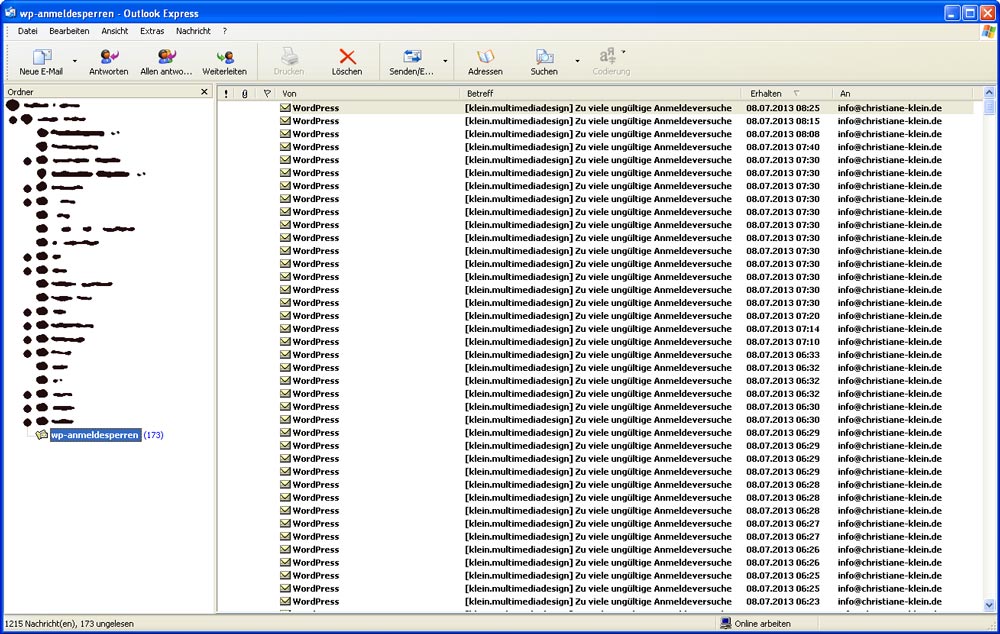Click the flag column header
1000x634 pixels.
pyautogui.click(x=267, y=94)
